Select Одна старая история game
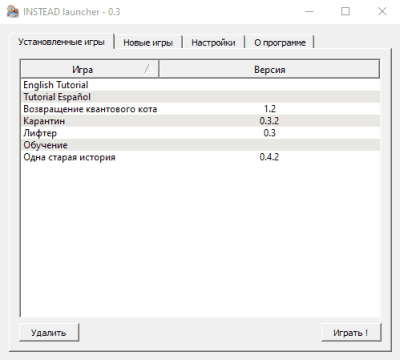400x360 pixels. pyautogui.click(x=200, y=157)
